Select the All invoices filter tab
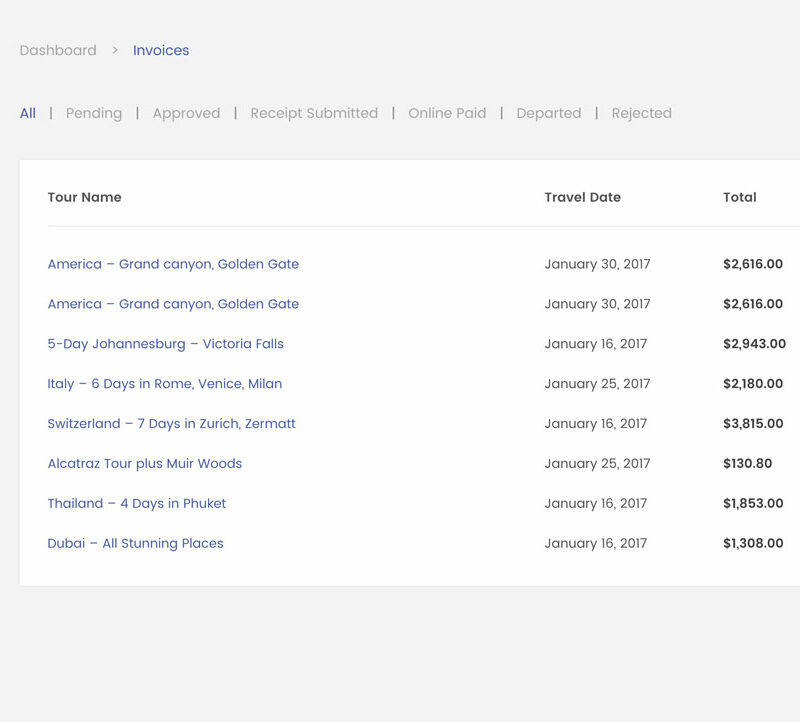Viewport: 800px width, 722px height. 28,113
